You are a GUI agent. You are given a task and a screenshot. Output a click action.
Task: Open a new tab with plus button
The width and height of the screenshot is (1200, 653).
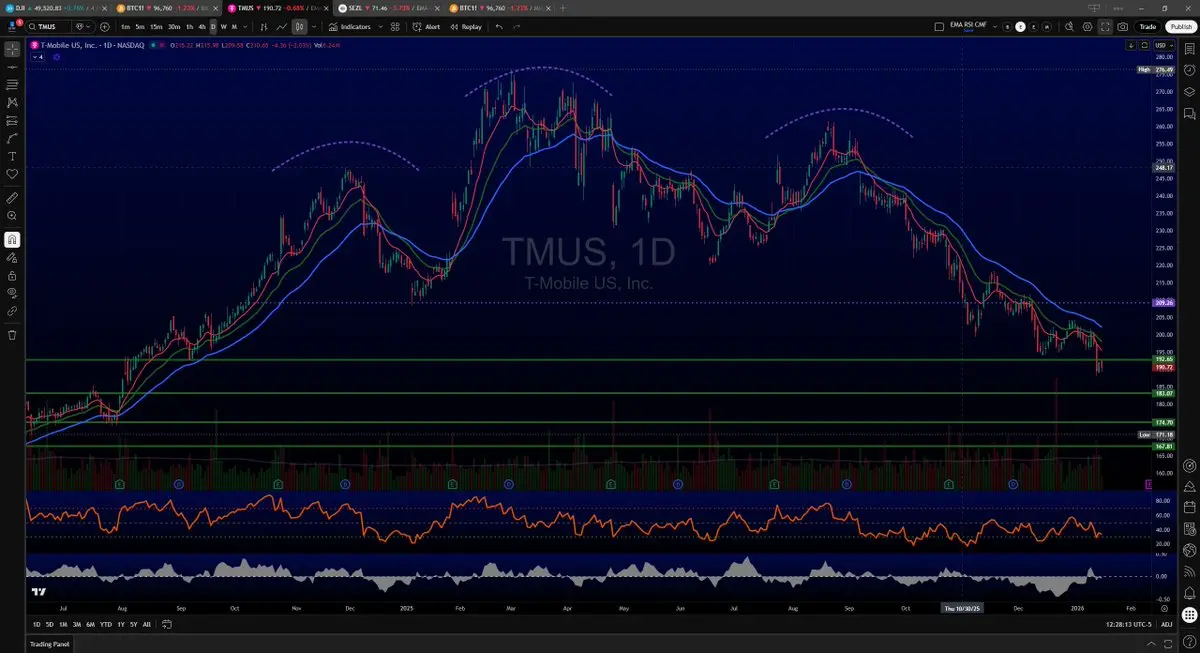tap(563, 8)
